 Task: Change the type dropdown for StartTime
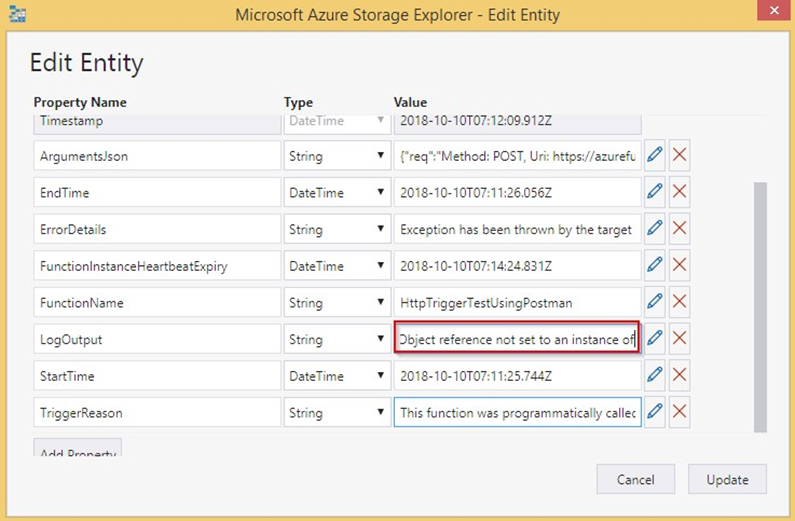pyautogui.click(x=336, y=376)
